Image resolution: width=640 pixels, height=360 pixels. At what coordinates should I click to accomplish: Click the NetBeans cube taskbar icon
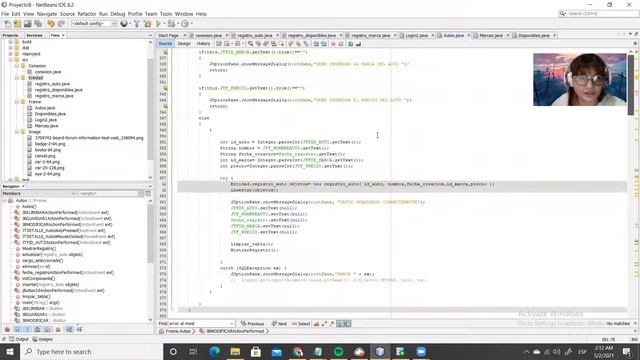(380, 351)
